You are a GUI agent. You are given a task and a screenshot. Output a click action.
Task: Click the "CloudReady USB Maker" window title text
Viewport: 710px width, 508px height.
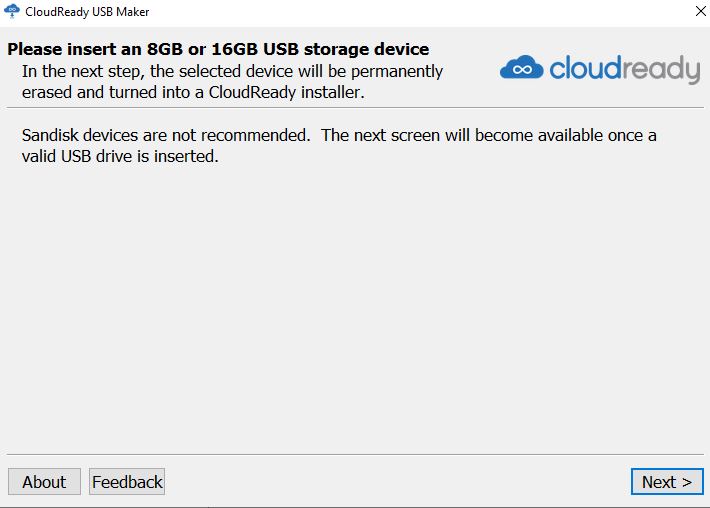click(x=87, y=12)
